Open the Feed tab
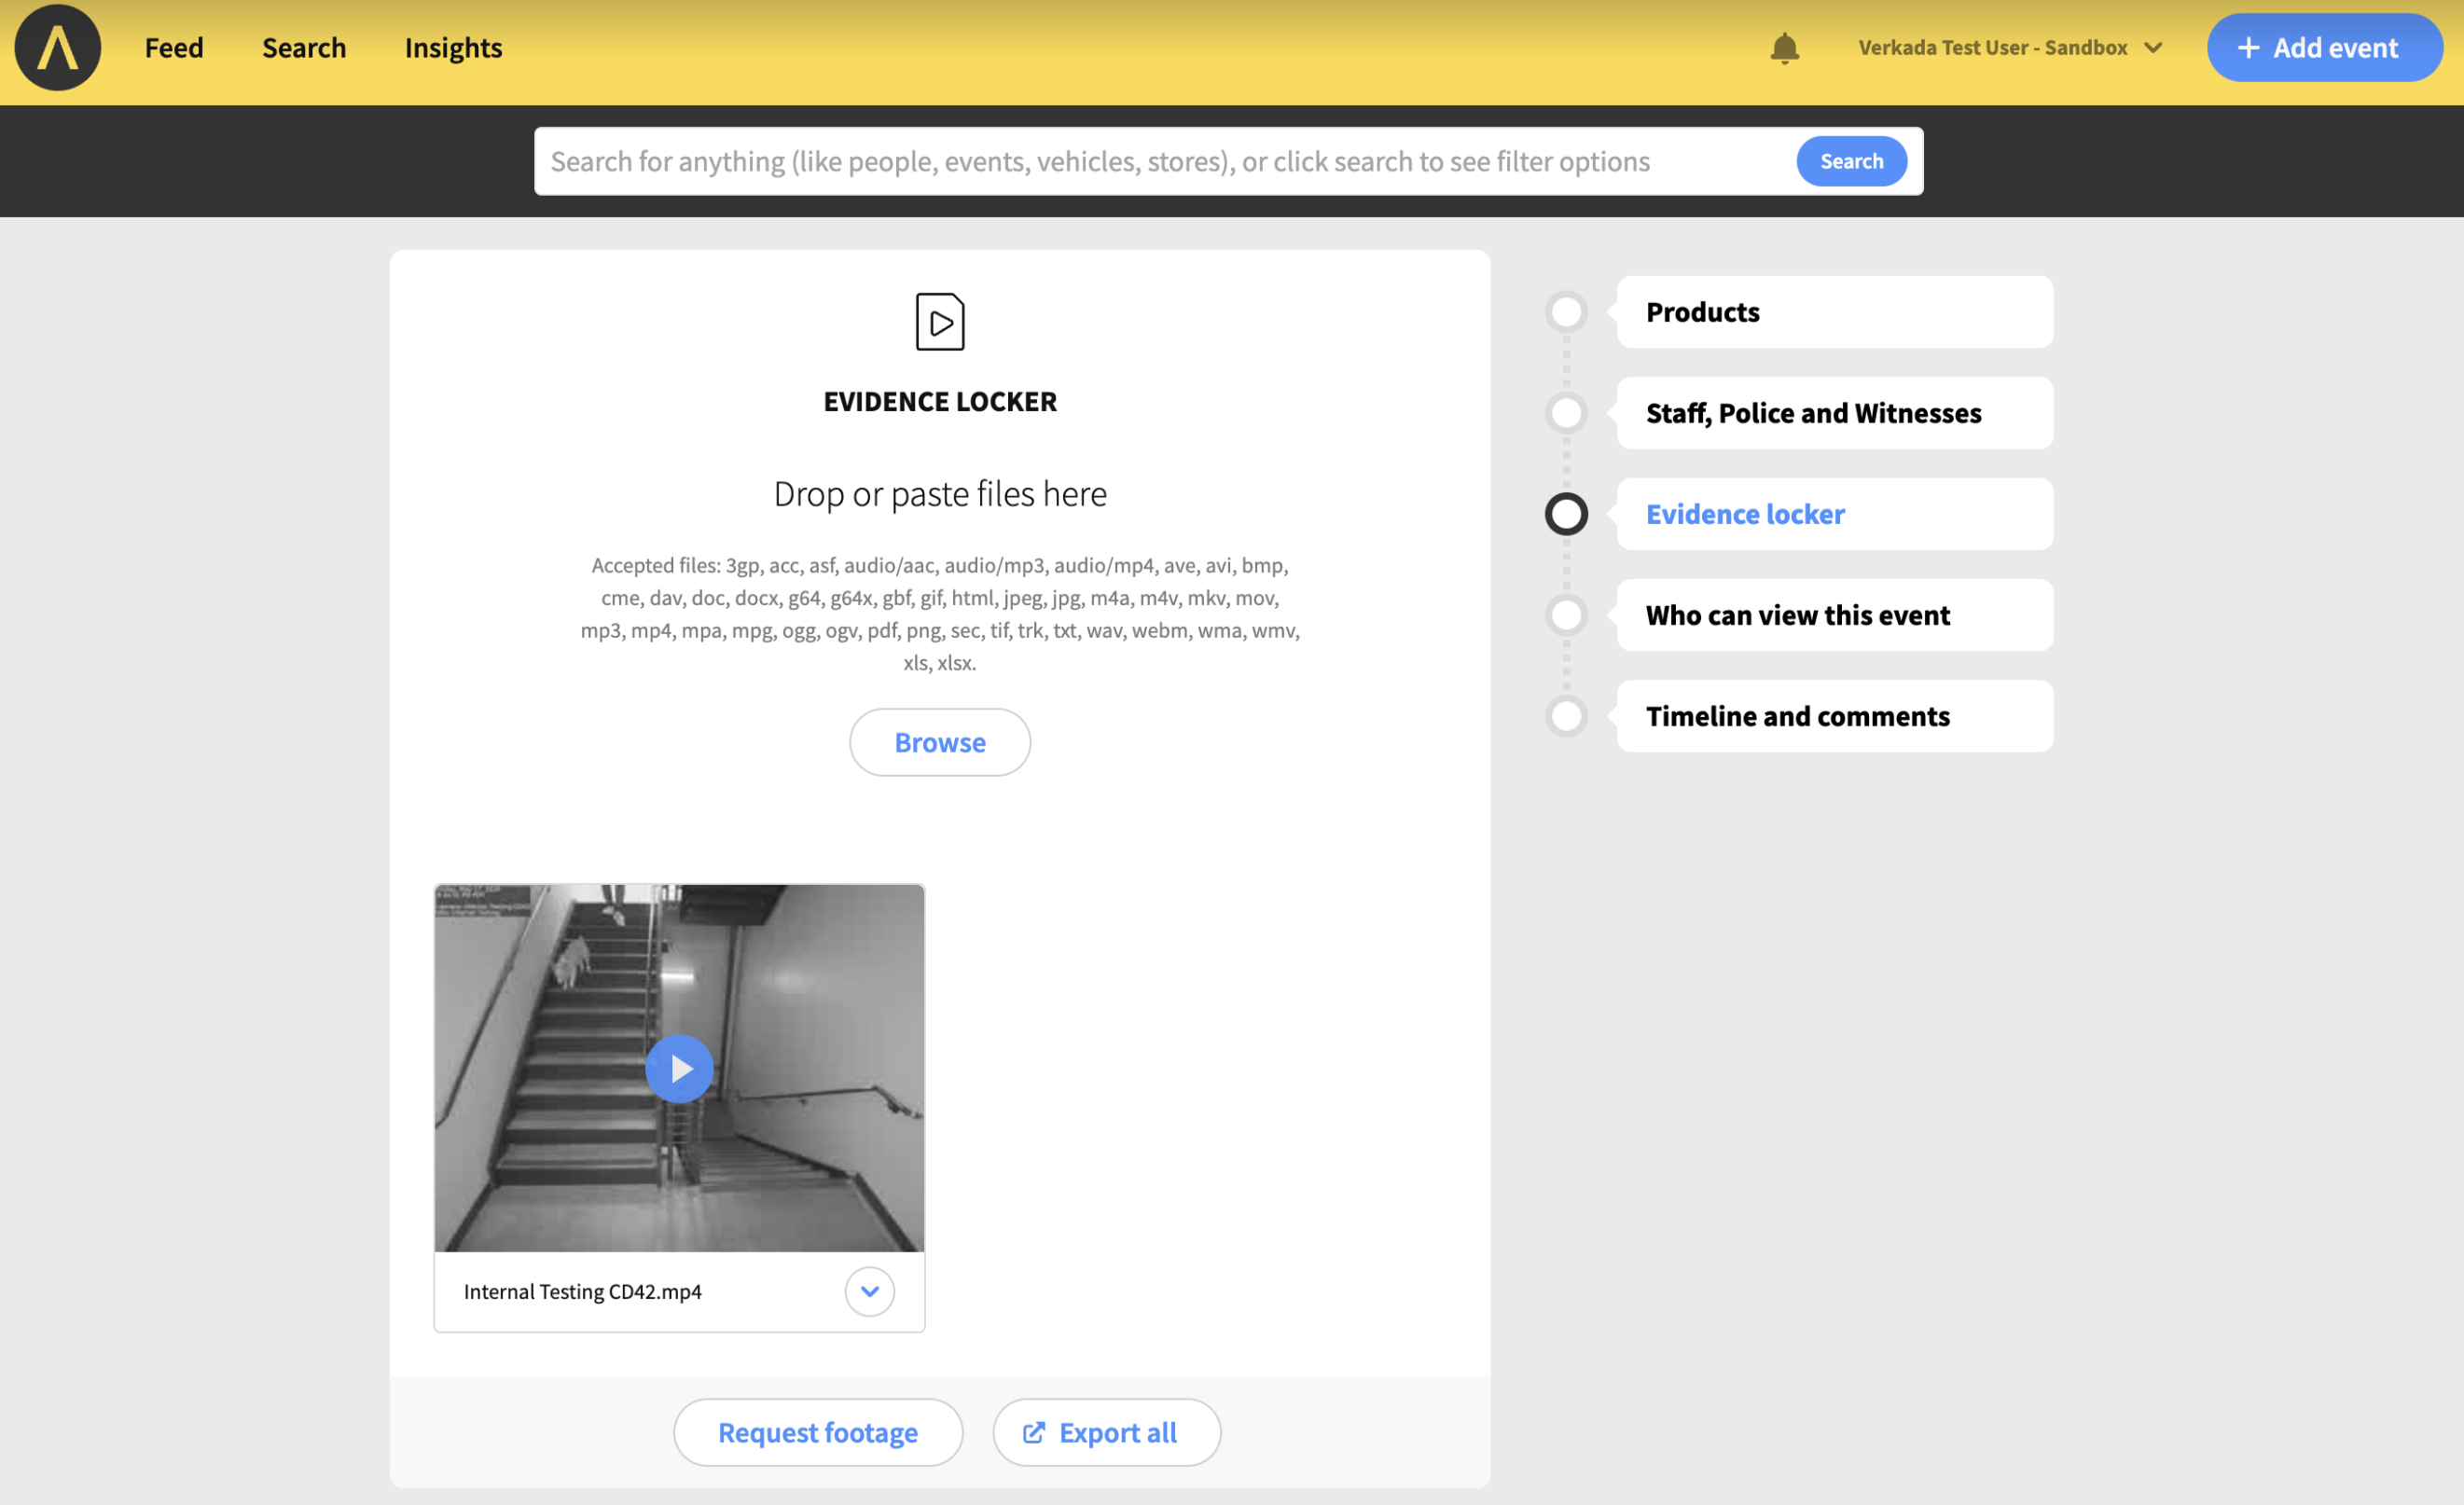Image resolution: width=2464 pixels, height=1505 pixels. (x=174, y=48)
